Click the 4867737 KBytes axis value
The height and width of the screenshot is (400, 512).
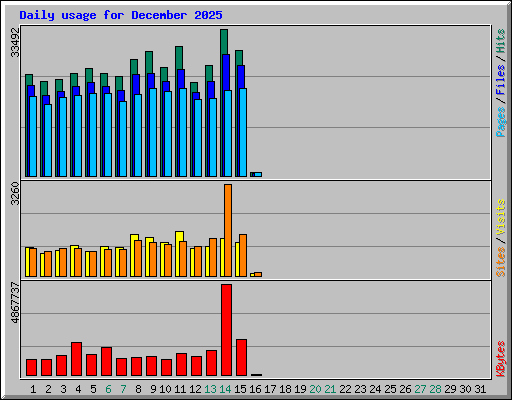pos(15,303)
